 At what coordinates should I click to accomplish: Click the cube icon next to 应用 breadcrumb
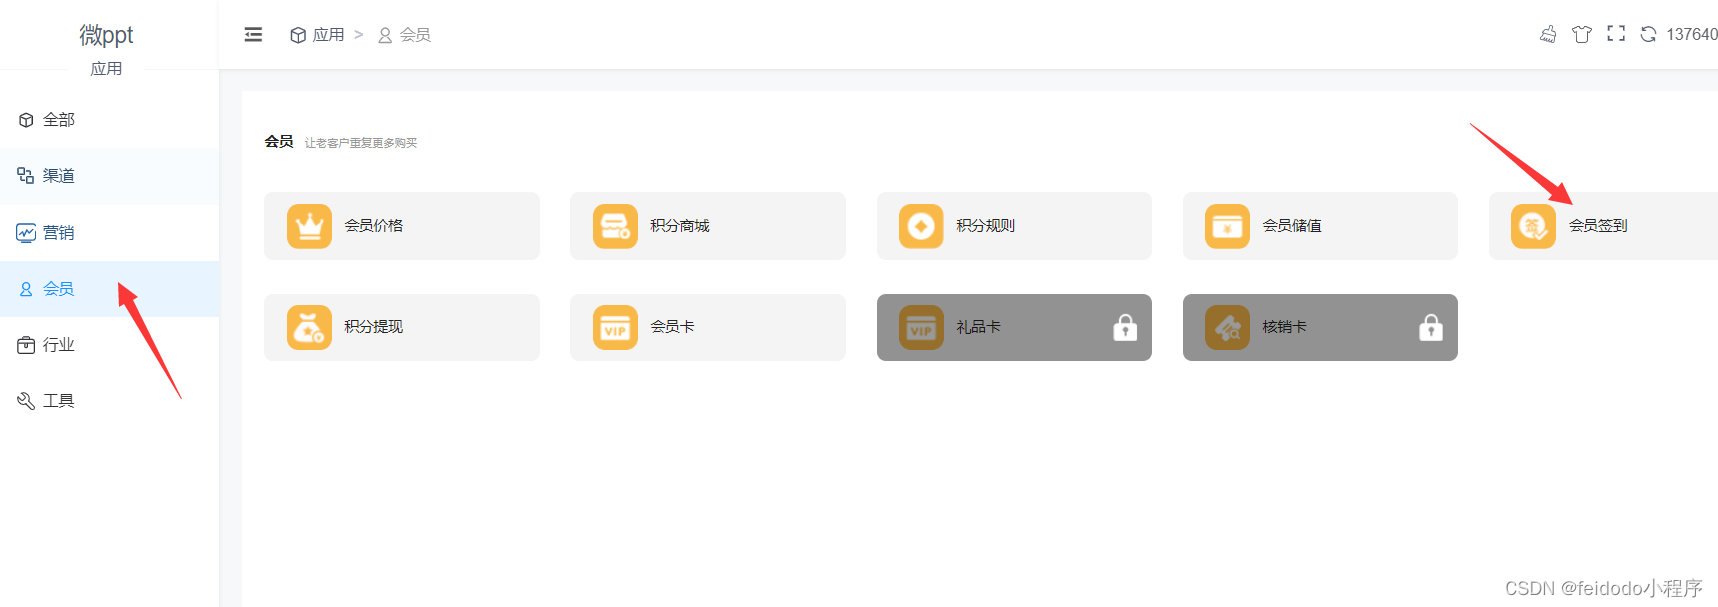(x=298, y=35)
